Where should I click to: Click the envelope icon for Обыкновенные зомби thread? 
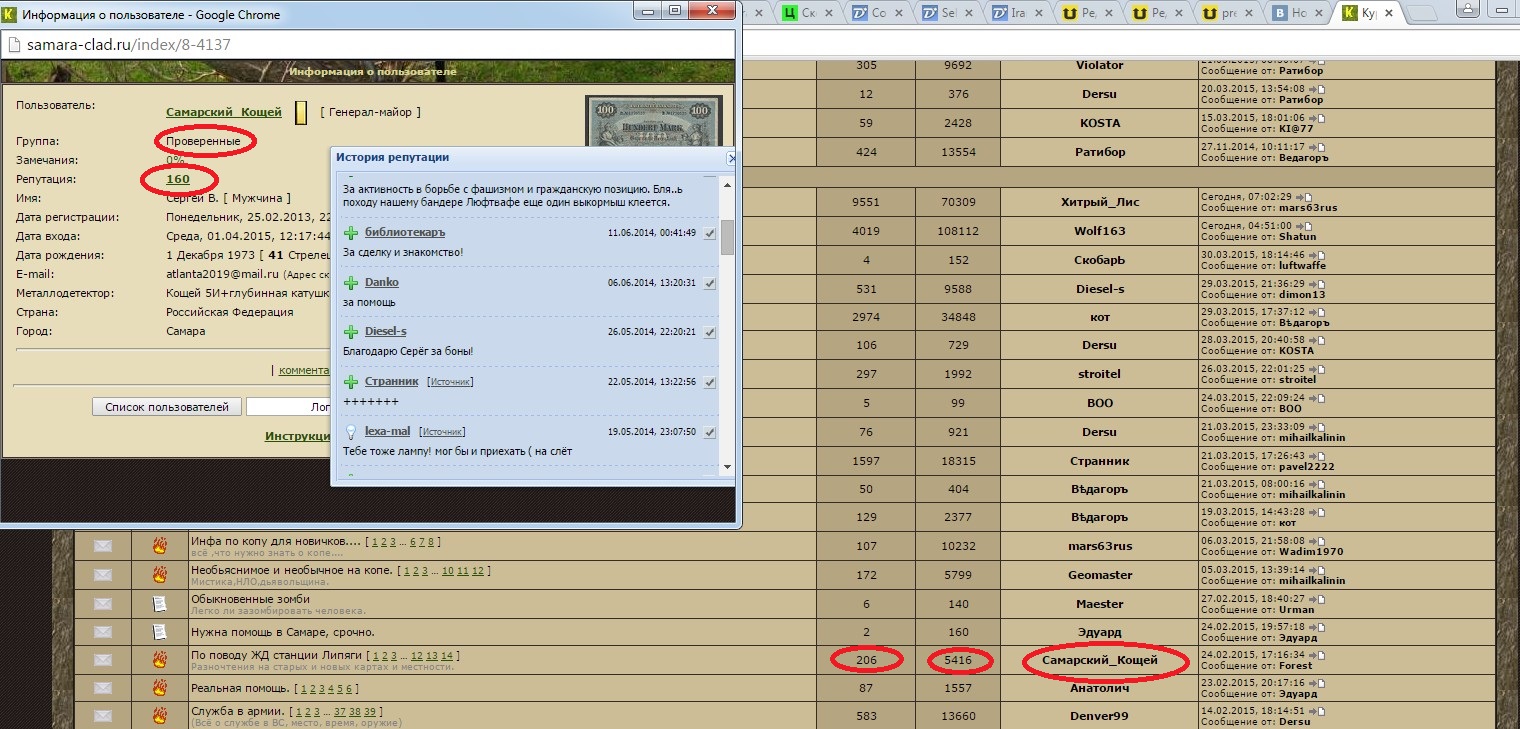(103, 604)
